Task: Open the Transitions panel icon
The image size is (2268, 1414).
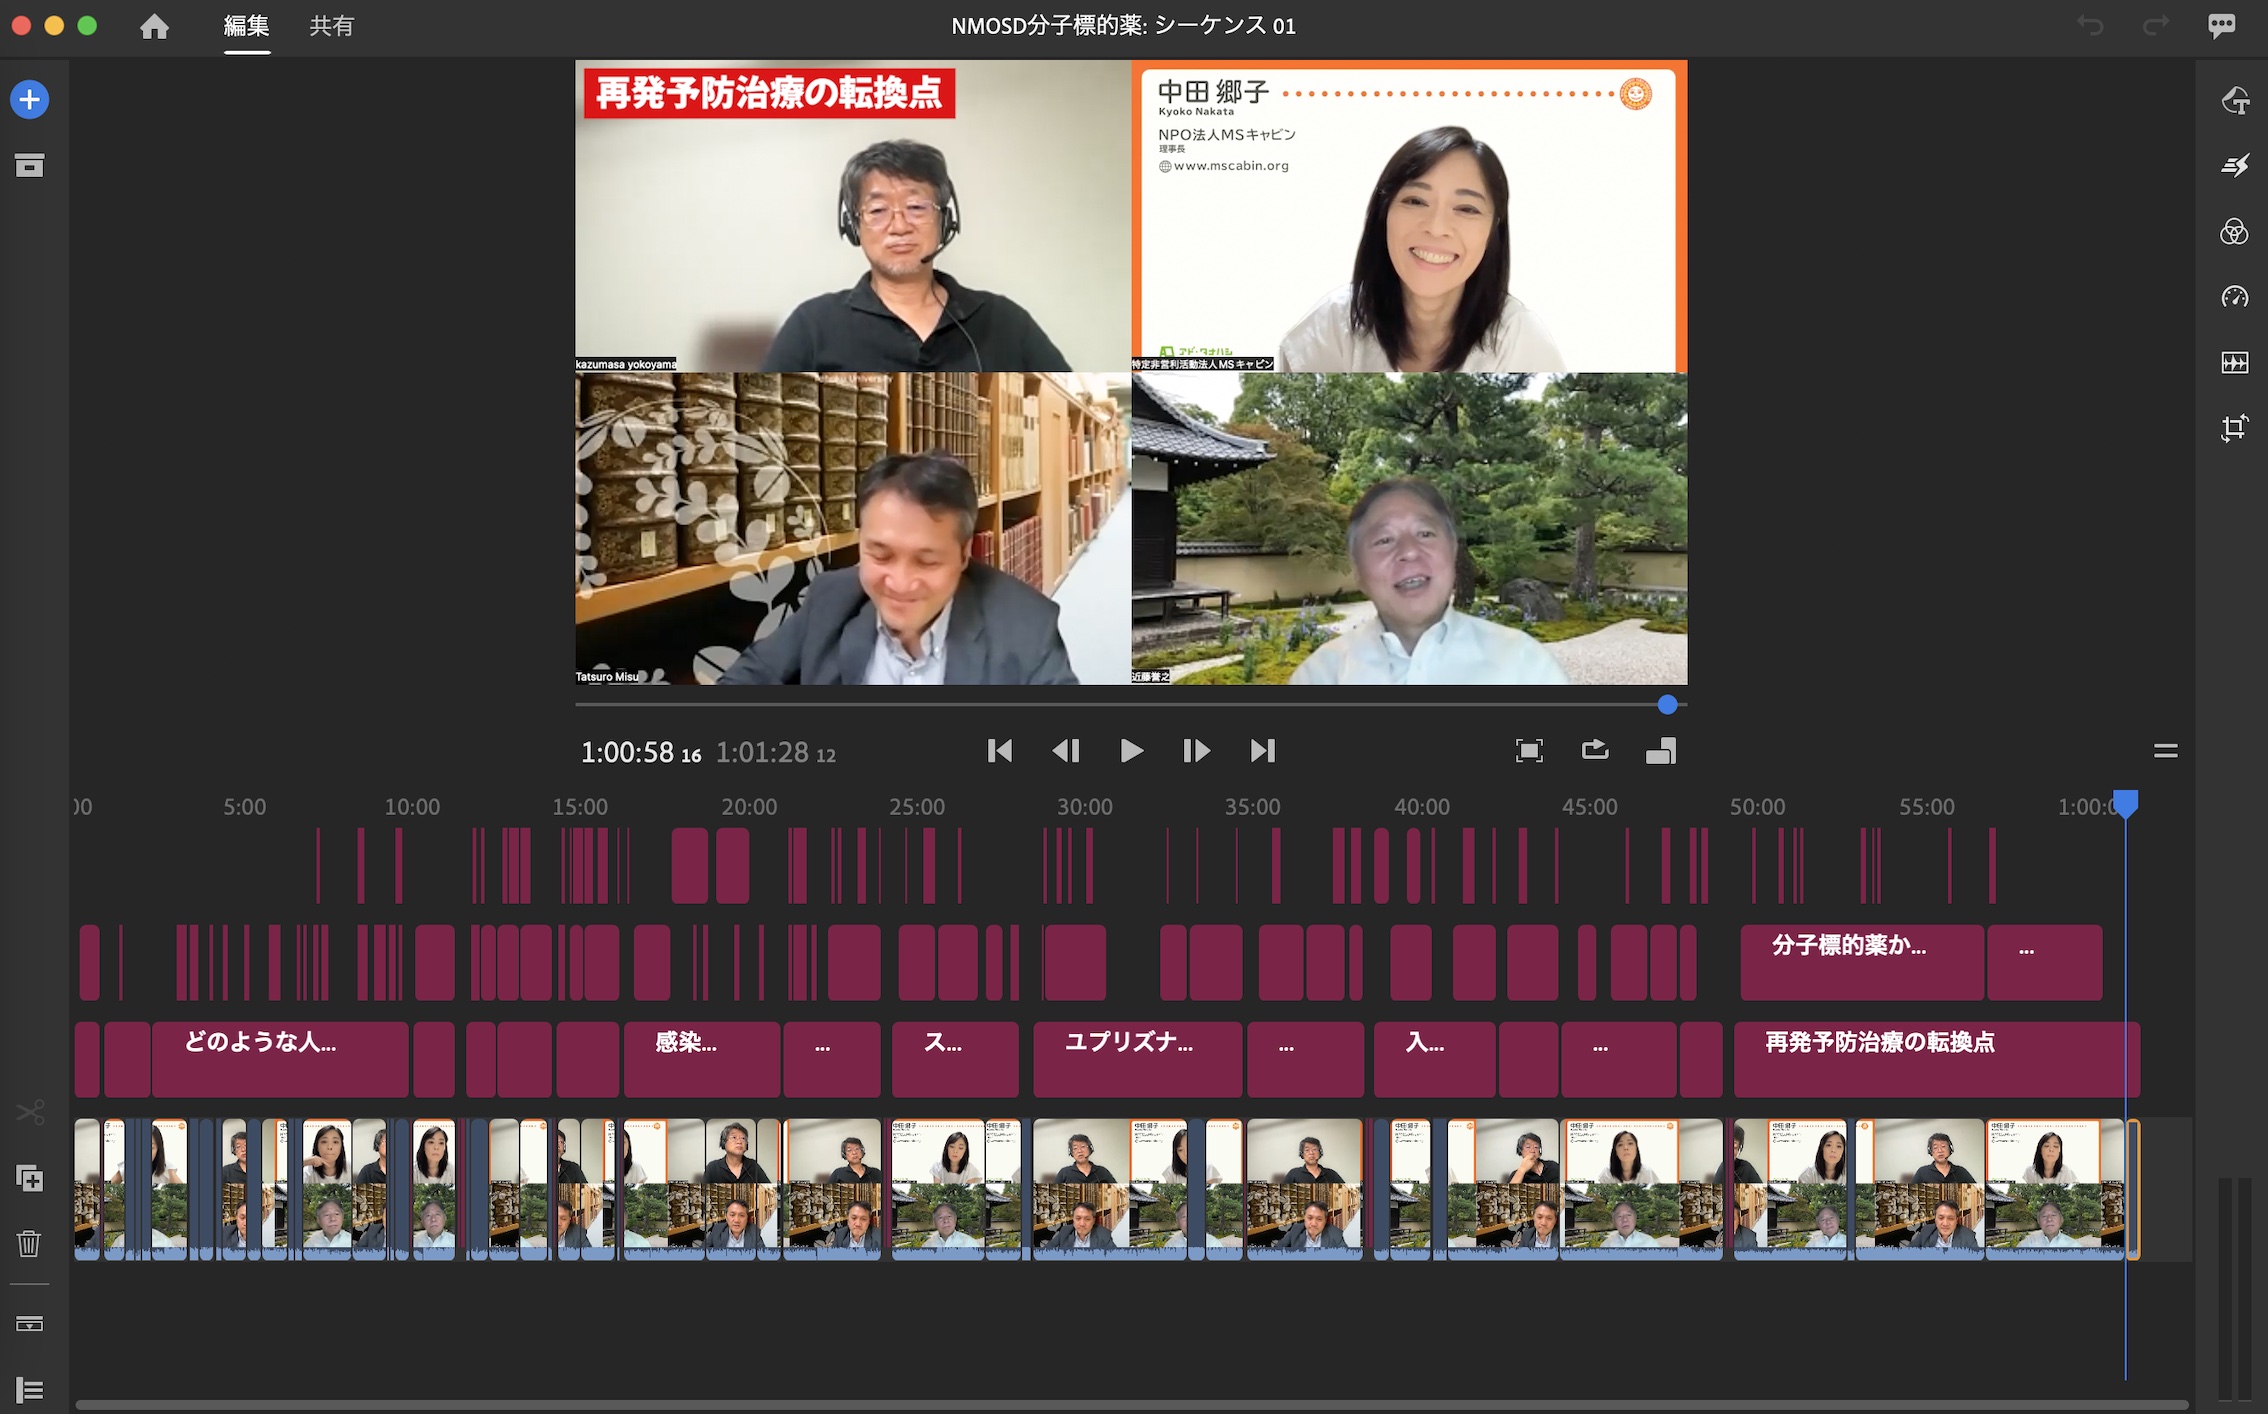Action: (x=2234, y=166)
